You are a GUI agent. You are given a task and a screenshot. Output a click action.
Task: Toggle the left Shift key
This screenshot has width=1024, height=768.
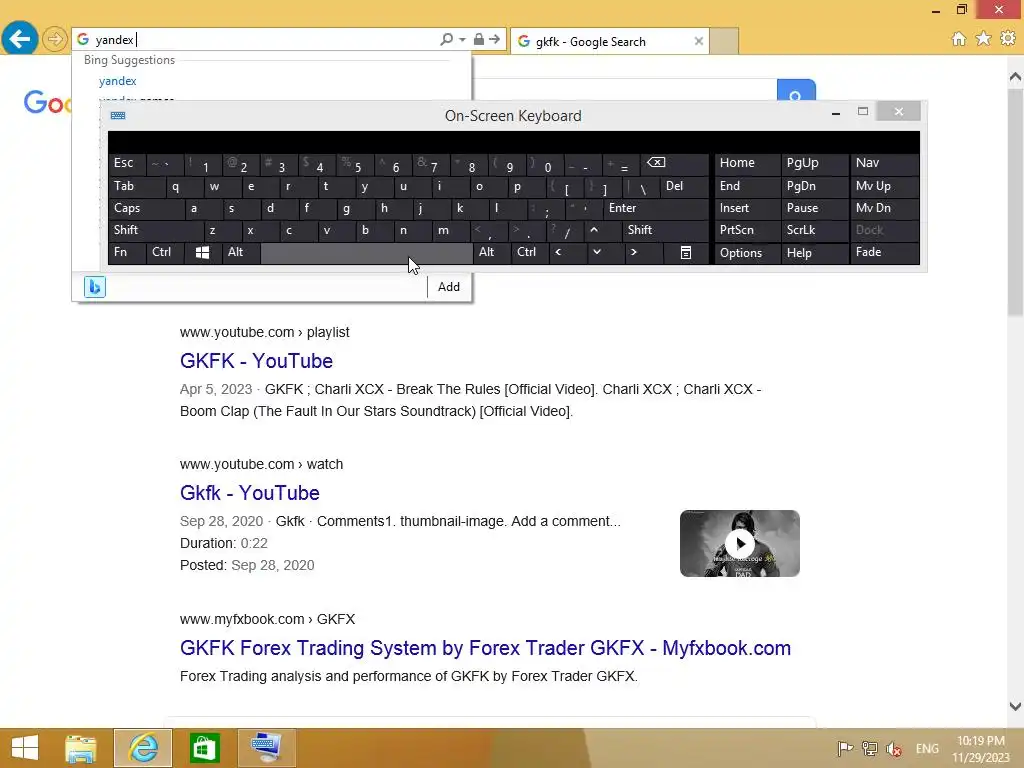point(156,230)
